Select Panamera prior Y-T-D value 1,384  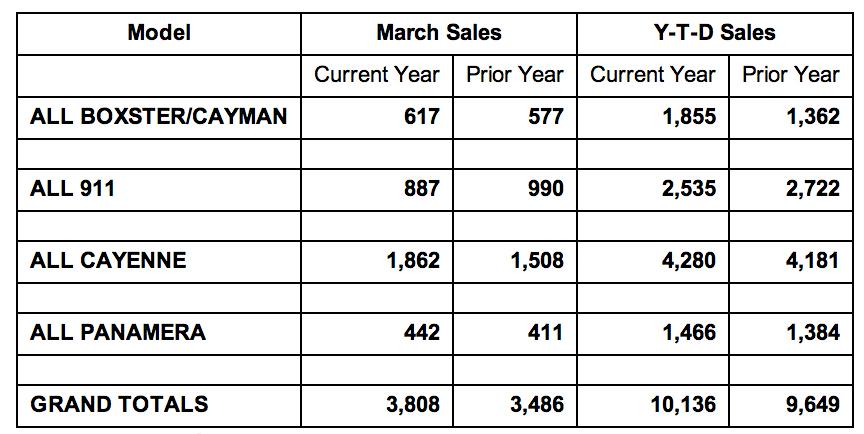[811, 333]
